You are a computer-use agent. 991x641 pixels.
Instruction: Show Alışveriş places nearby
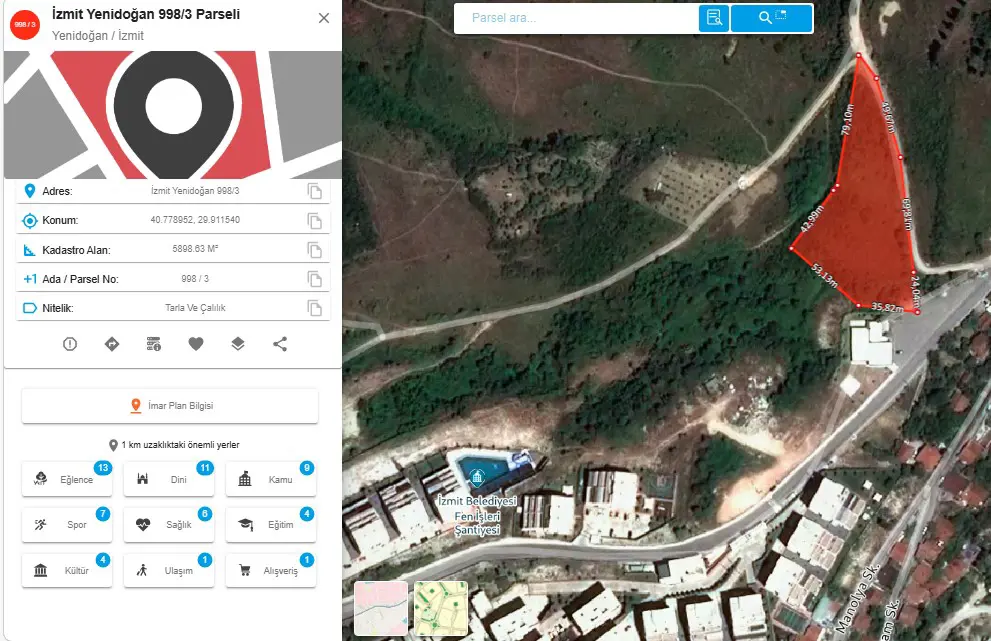271,570
